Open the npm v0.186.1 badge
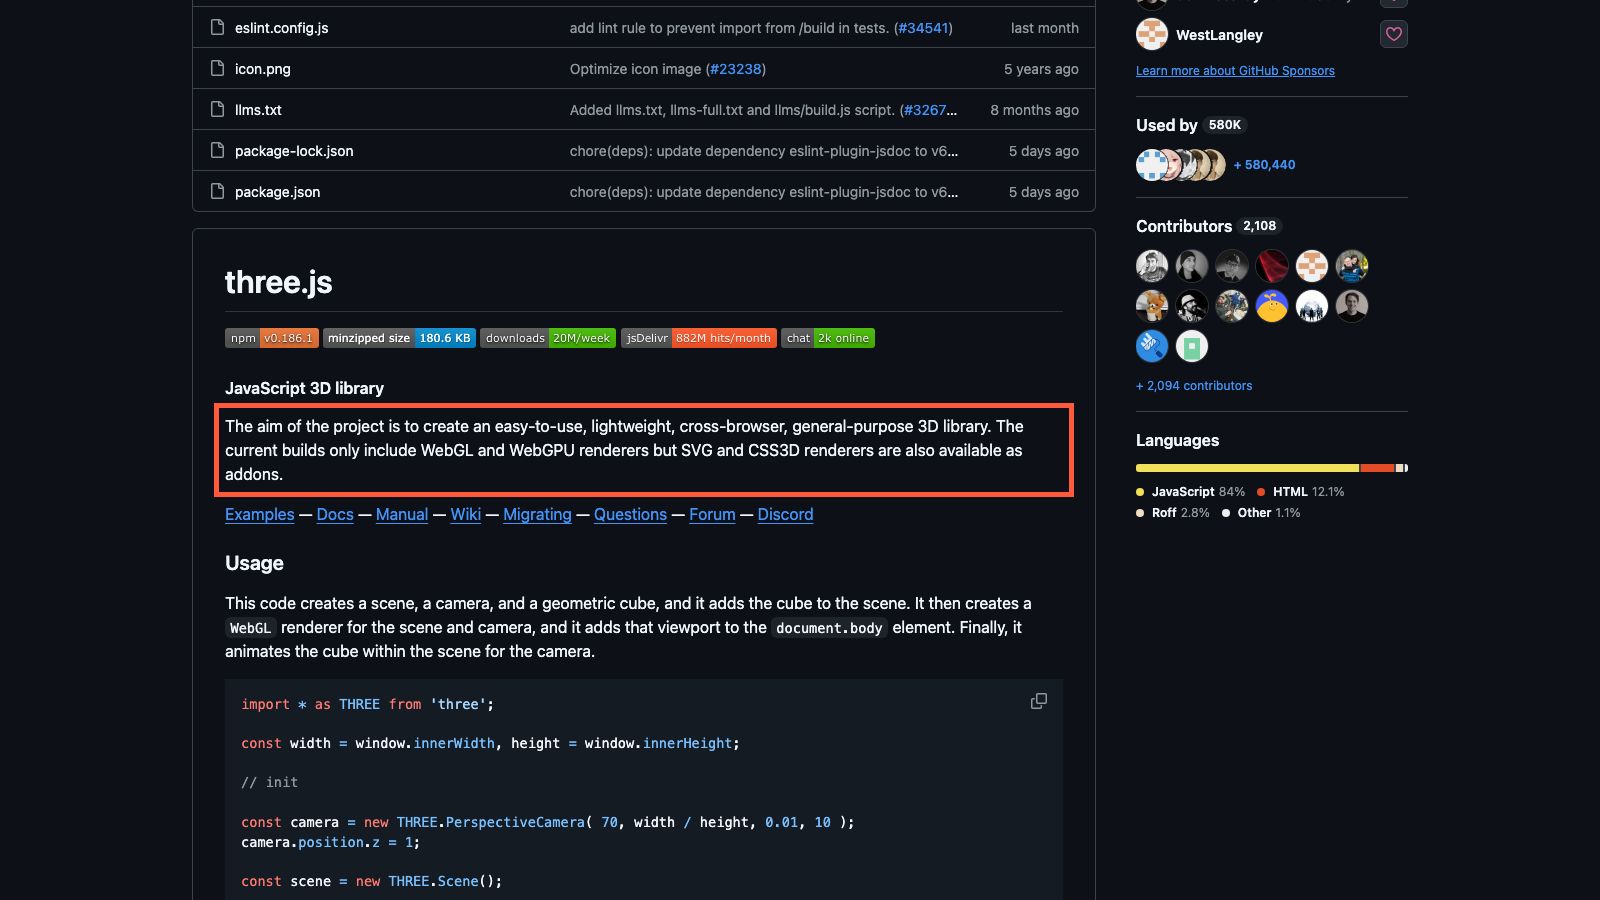Viewport: 1600px width, 900px height. point(272,338)
